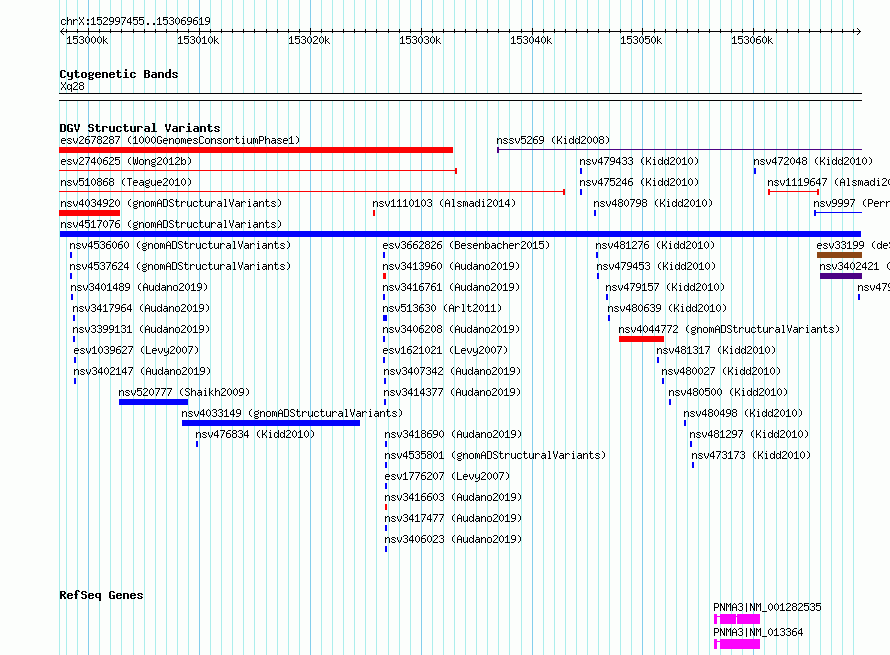Click the blue bar under nsv520777
The width and height of the screenshot is (890, 655).
[153, 402]
